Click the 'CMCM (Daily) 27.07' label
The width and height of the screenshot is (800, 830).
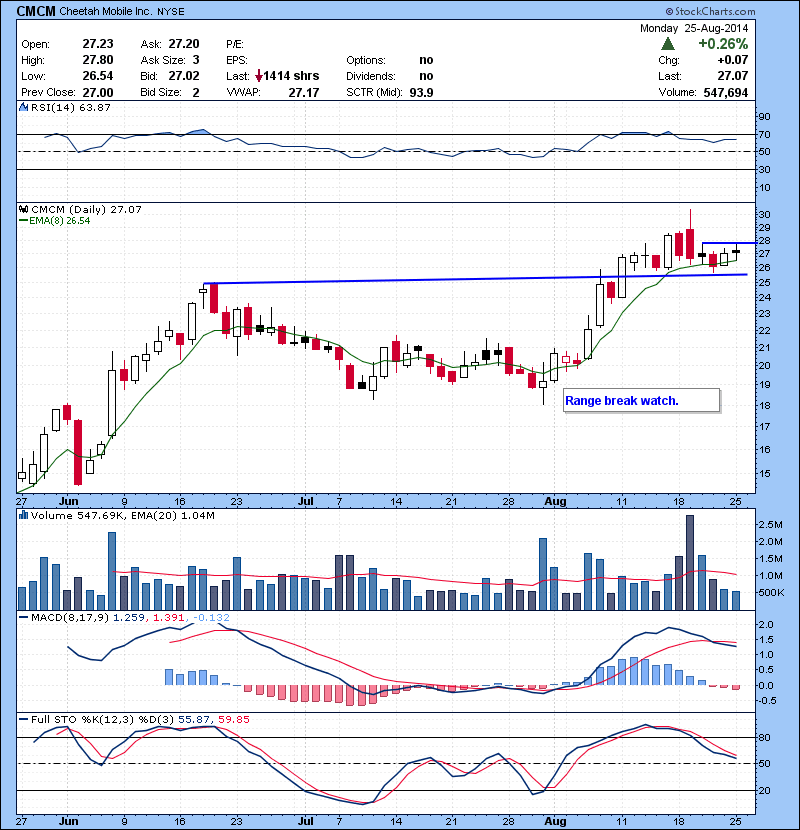coord(86,209)
